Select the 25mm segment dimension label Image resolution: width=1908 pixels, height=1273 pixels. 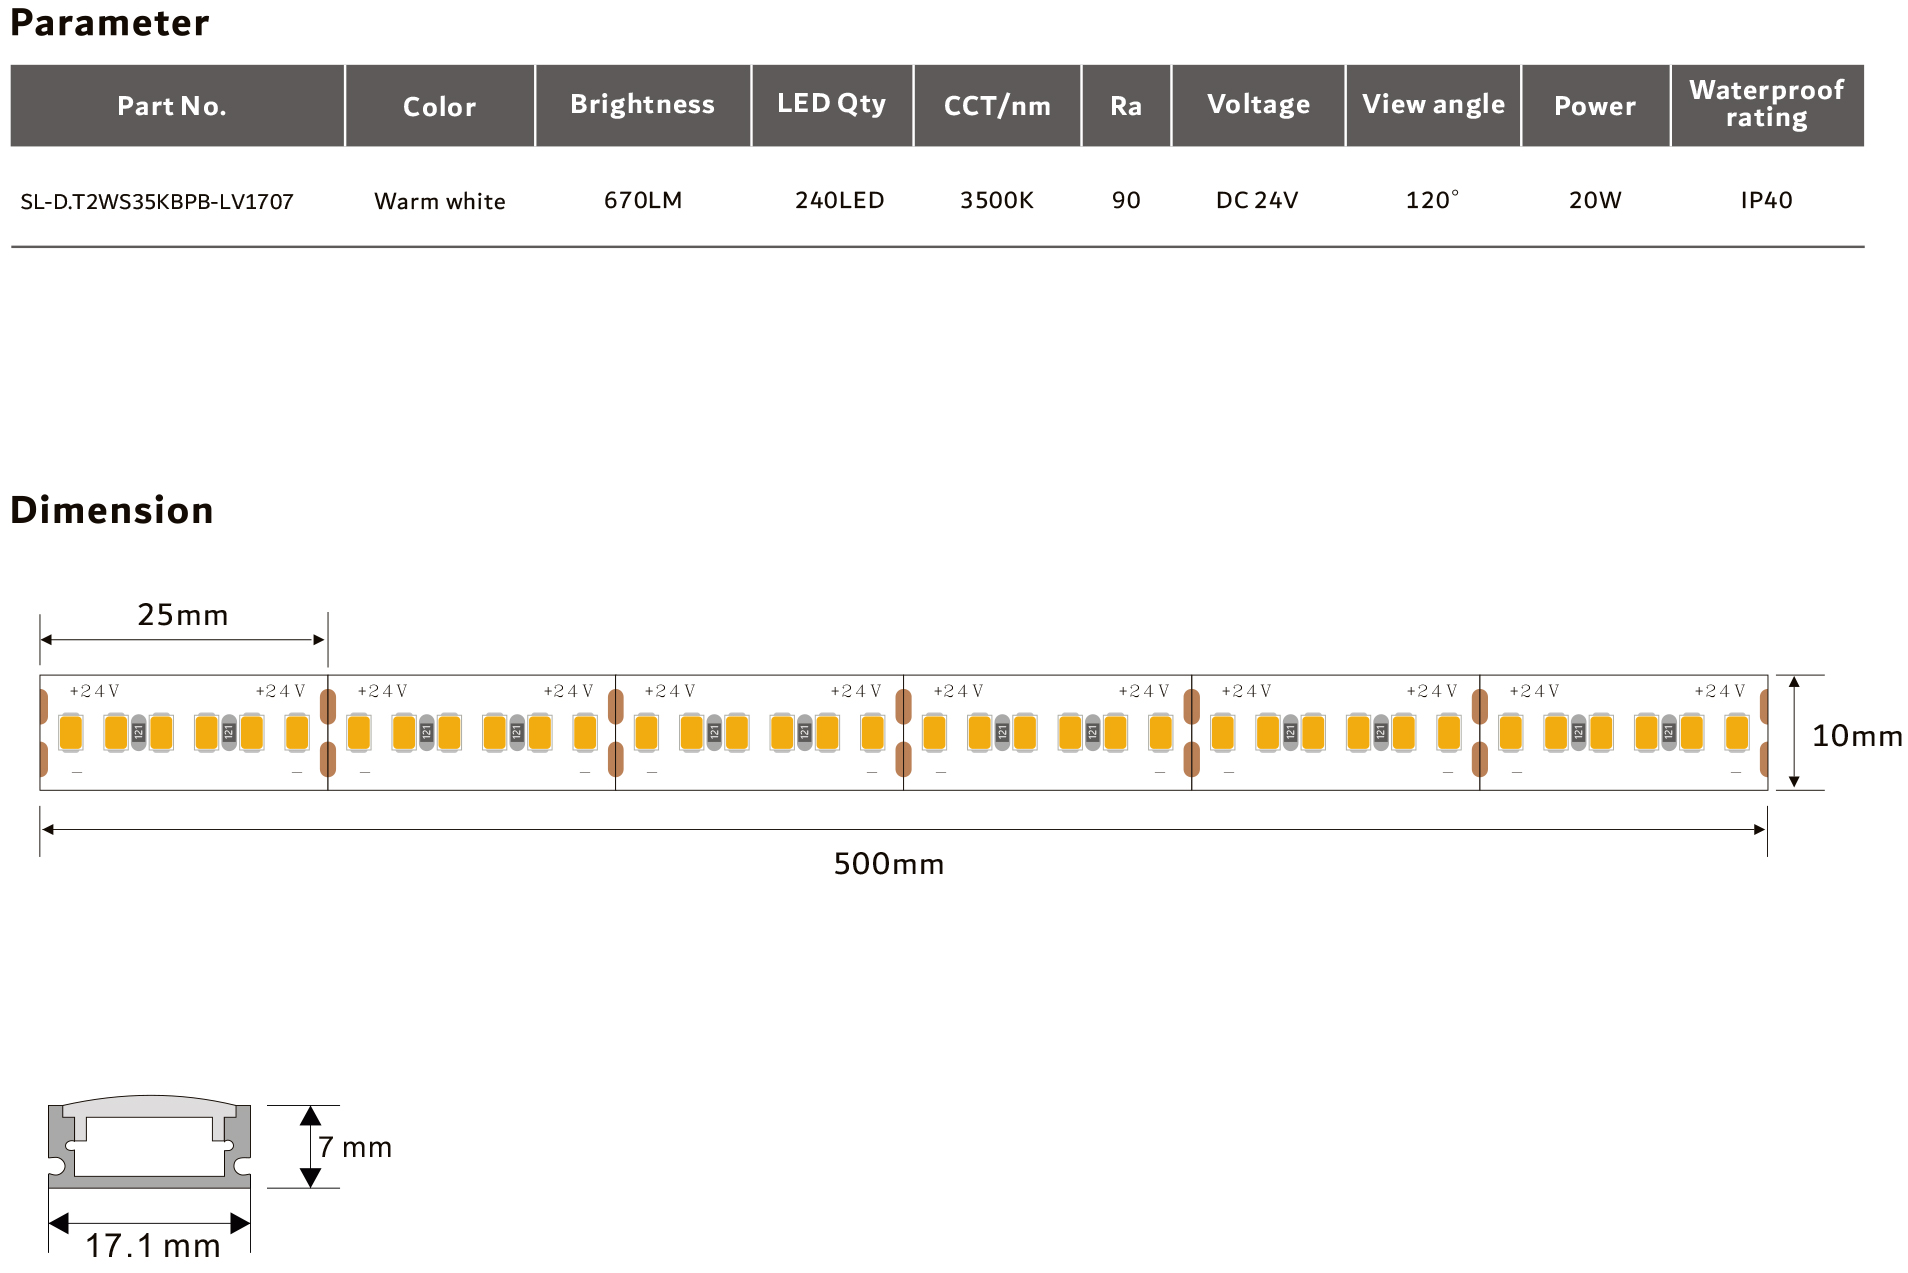point(183,615)
